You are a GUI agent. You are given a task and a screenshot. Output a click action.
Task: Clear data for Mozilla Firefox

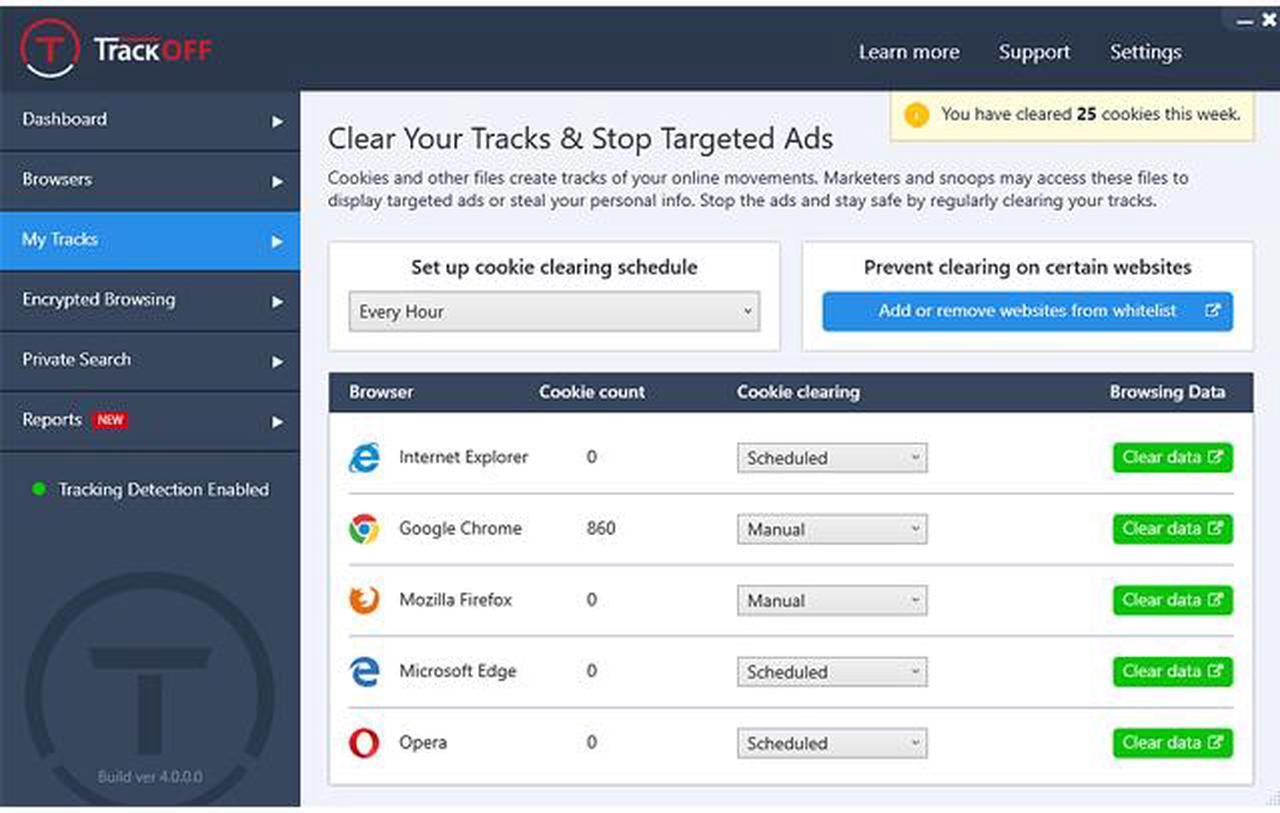[1172, 600]
